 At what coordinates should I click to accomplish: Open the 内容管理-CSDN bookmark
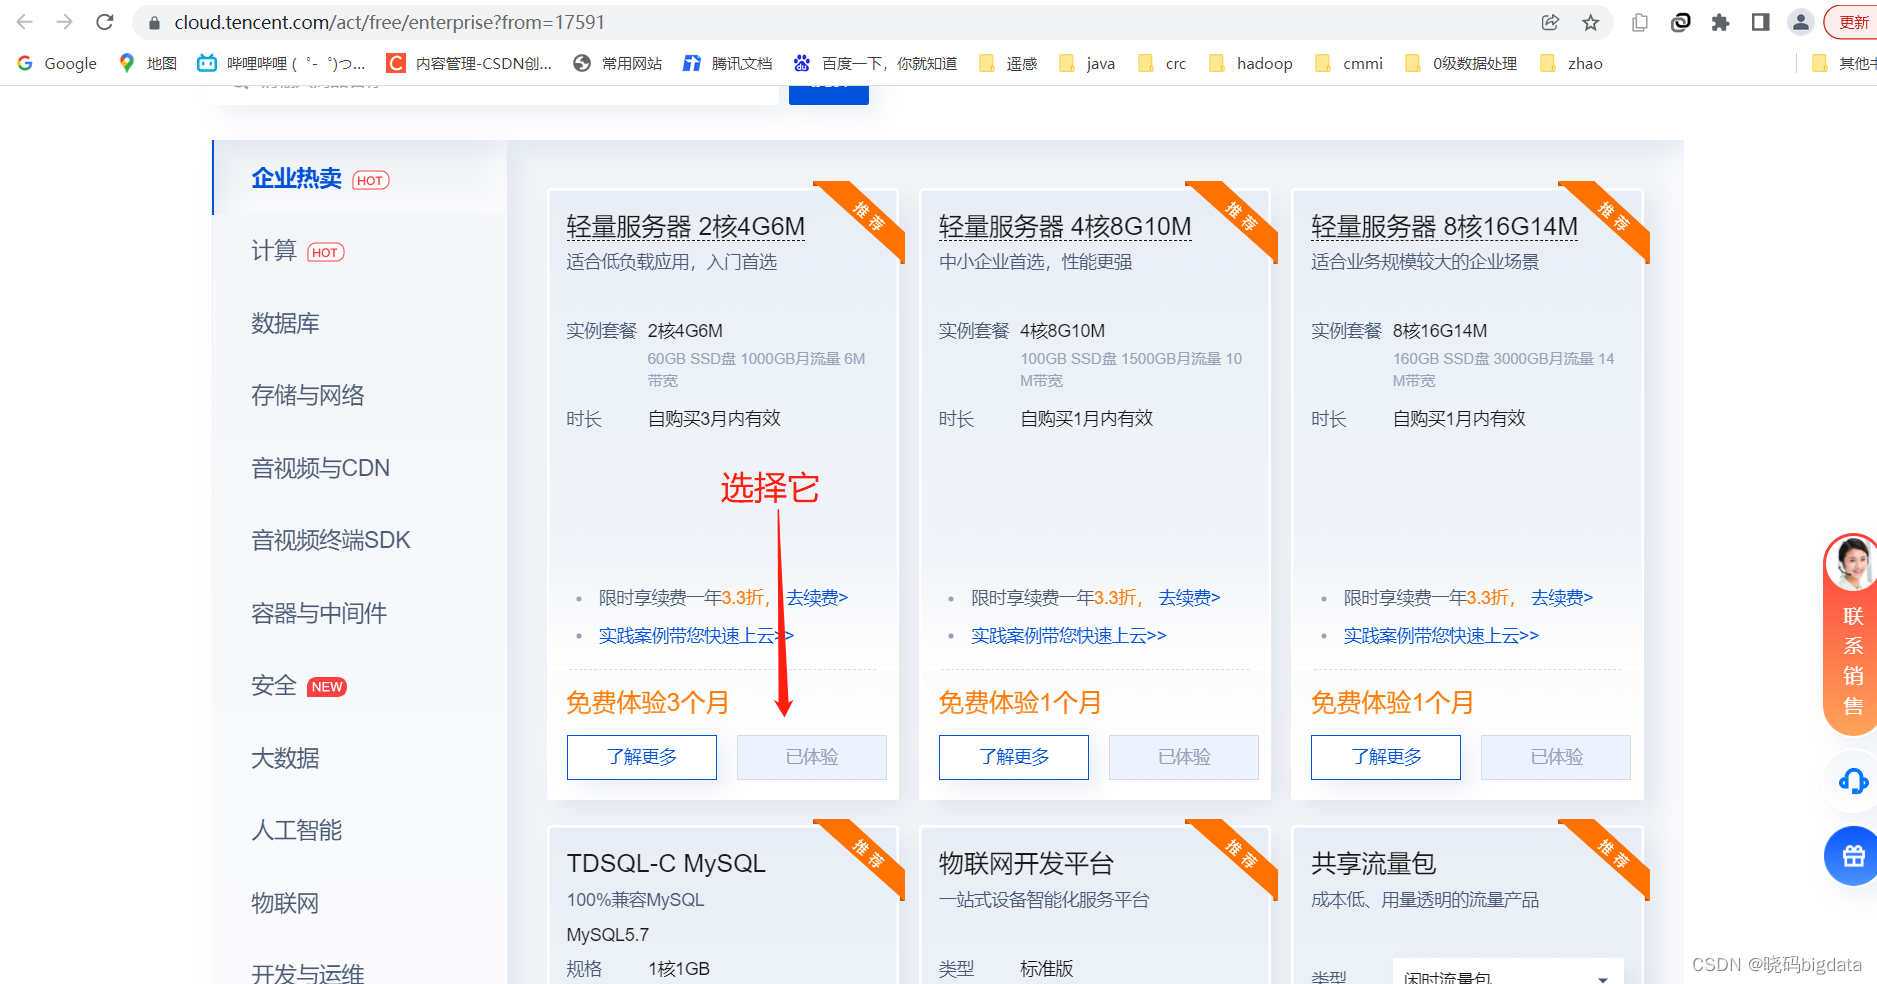(469, 63)
